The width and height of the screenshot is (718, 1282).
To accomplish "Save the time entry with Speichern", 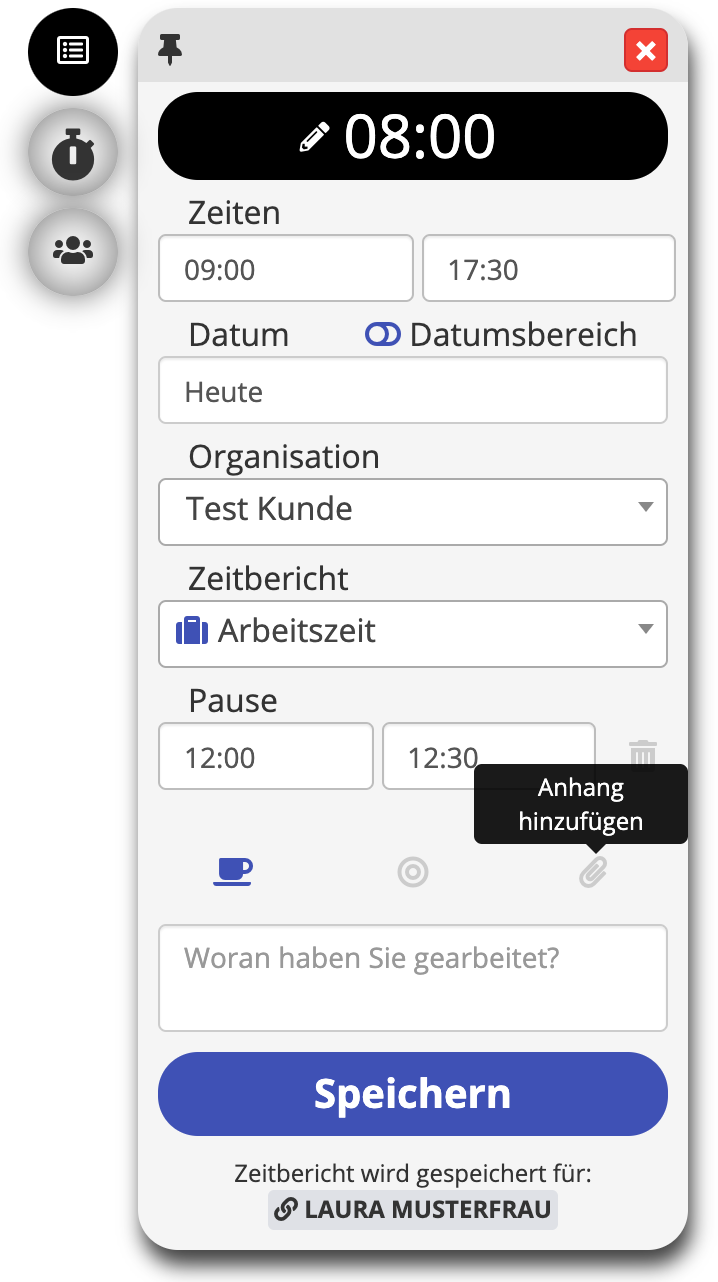I will (412, 1094).
